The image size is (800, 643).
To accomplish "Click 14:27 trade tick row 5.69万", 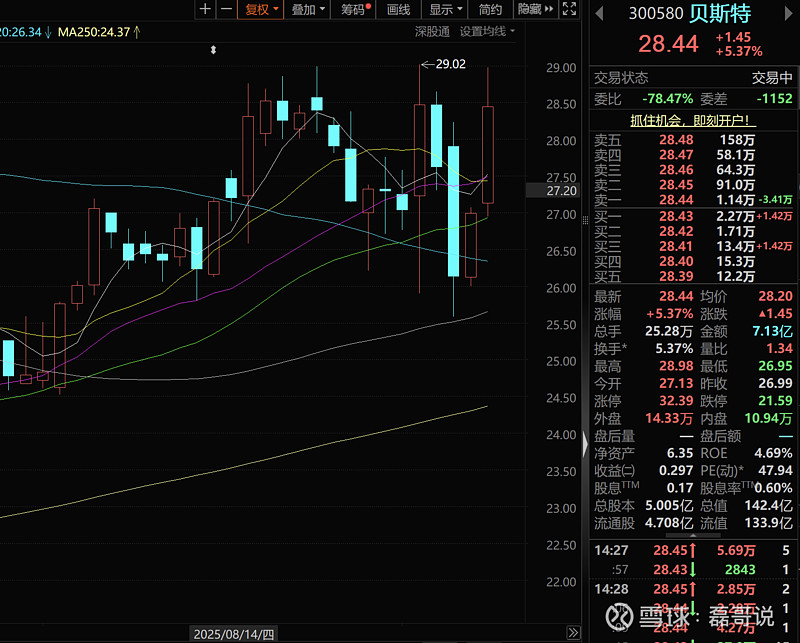I will click(x=693, y=550).
